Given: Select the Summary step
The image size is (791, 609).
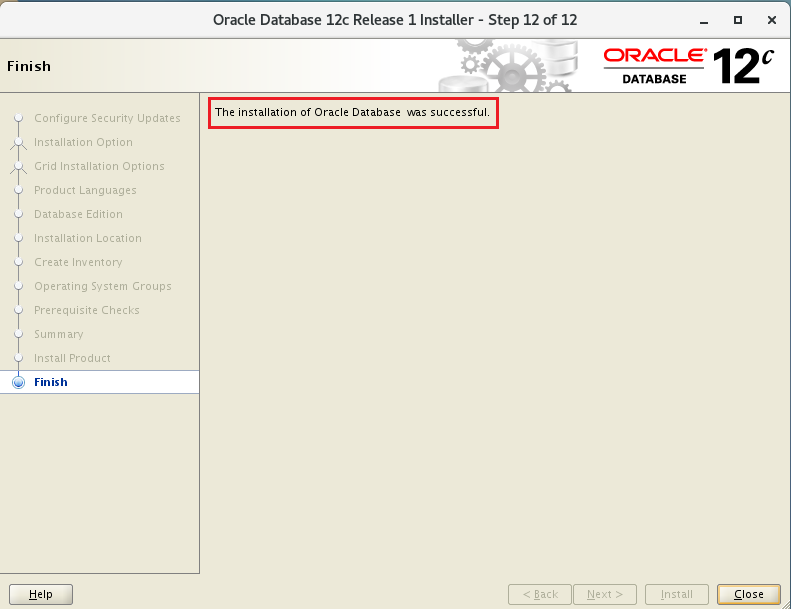Looking at the screenshot, I should pos(59,334).
